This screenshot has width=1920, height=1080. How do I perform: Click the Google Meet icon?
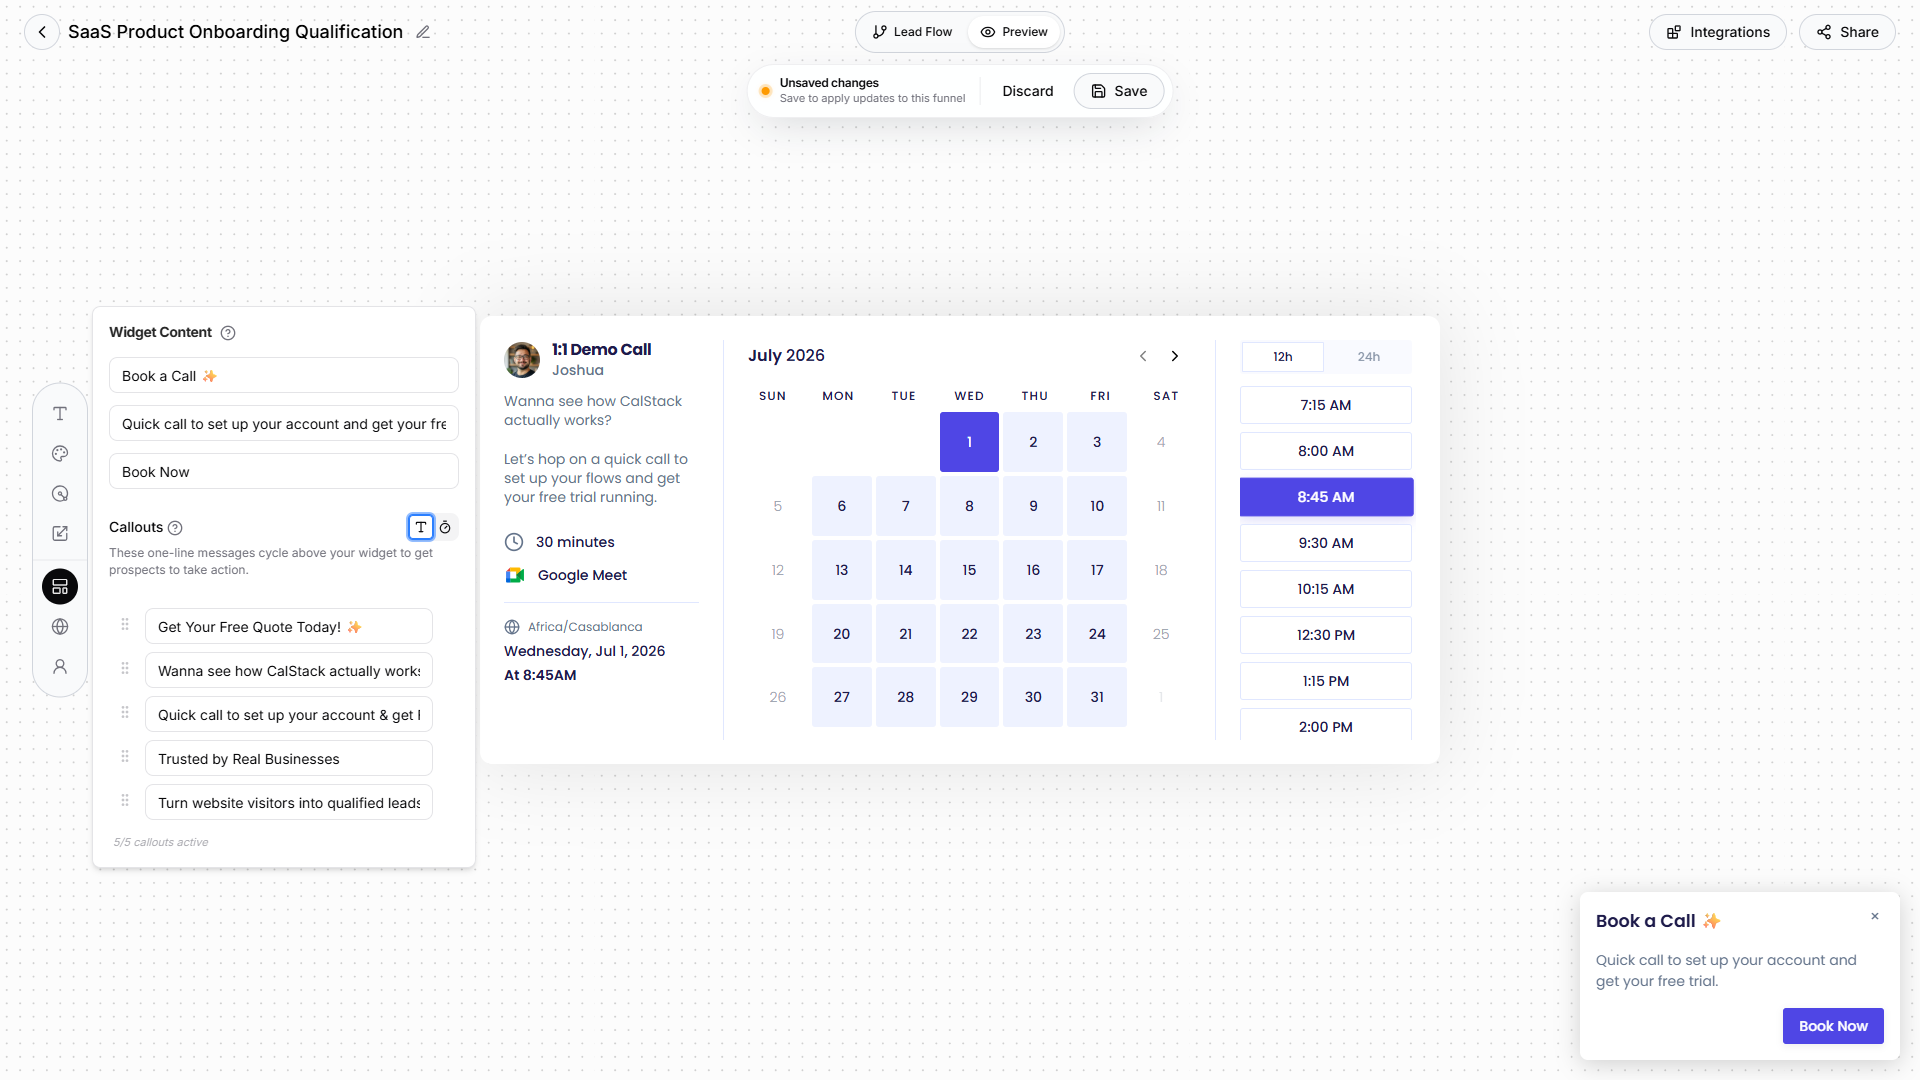coord(515,575)
